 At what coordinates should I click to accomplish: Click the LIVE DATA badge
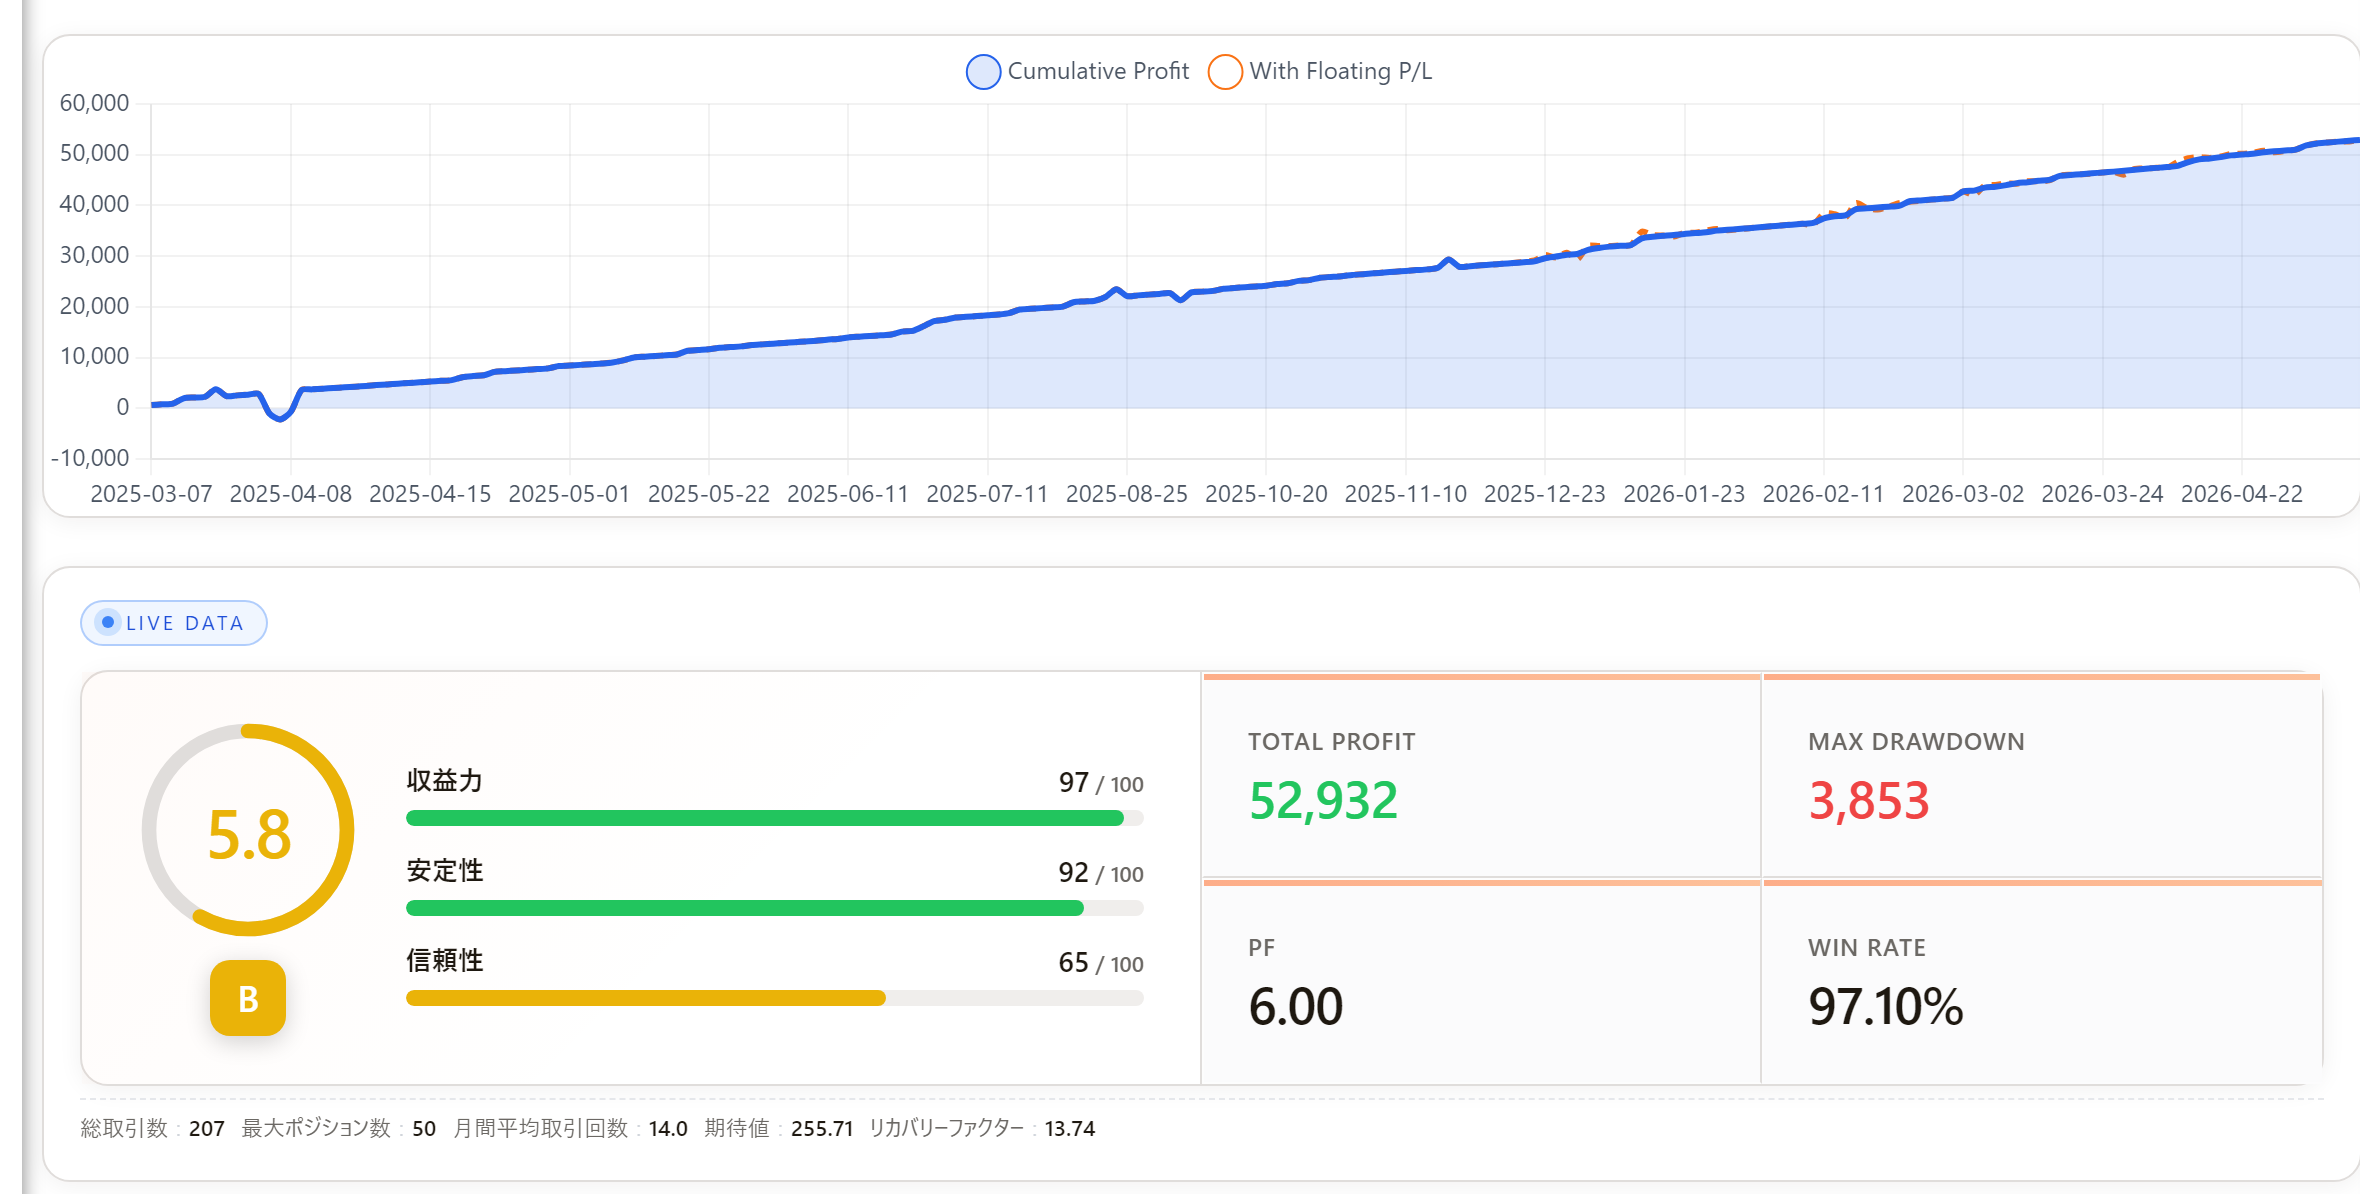pyautogui.click(x=174, y=623)
